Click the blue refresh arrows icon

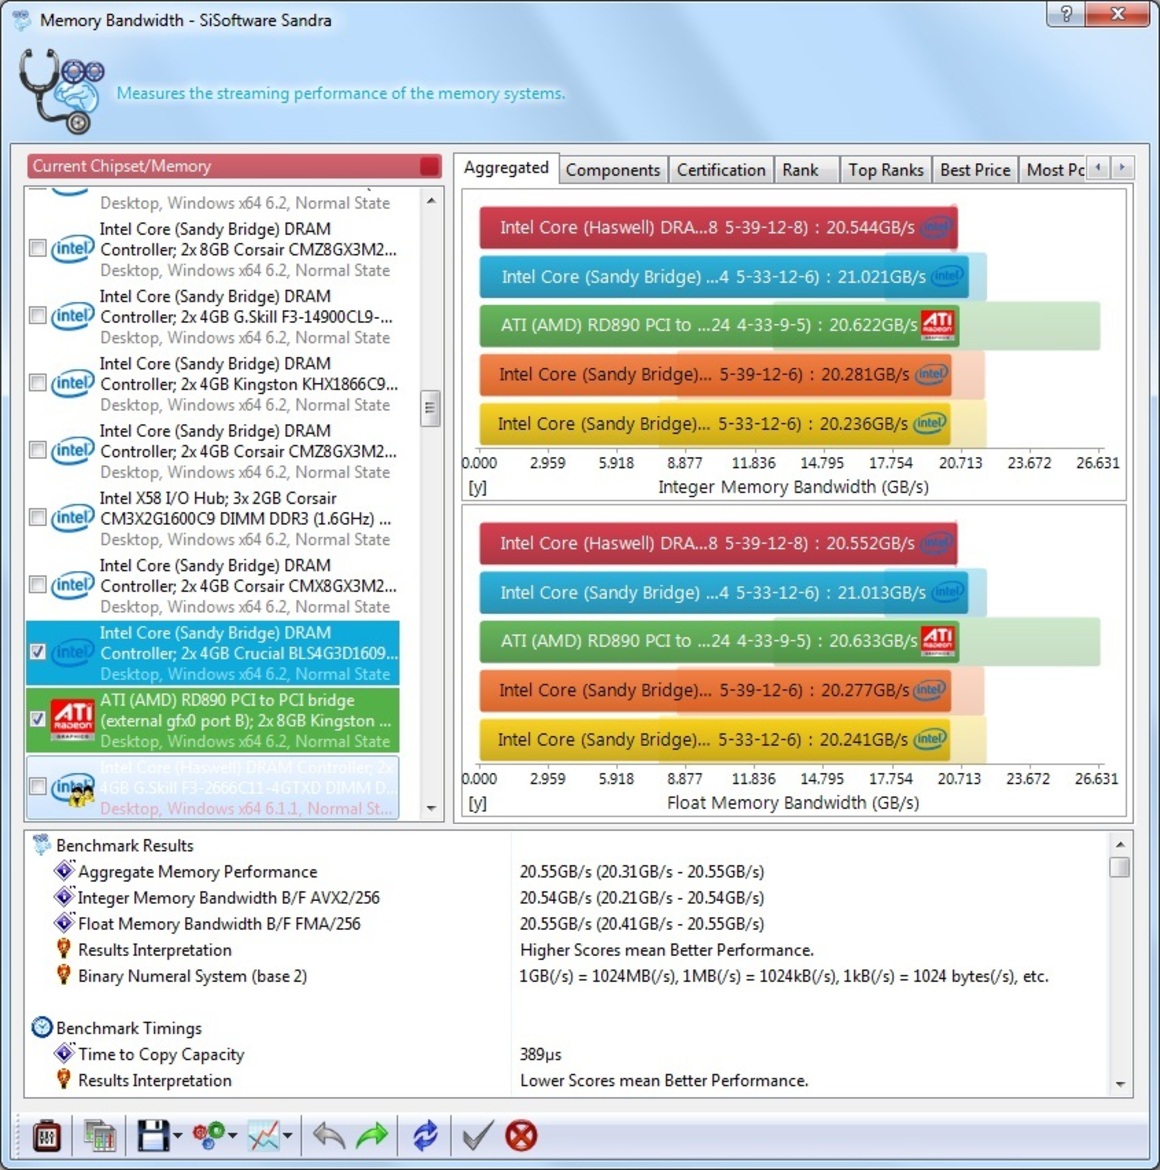click(425, 1136)
